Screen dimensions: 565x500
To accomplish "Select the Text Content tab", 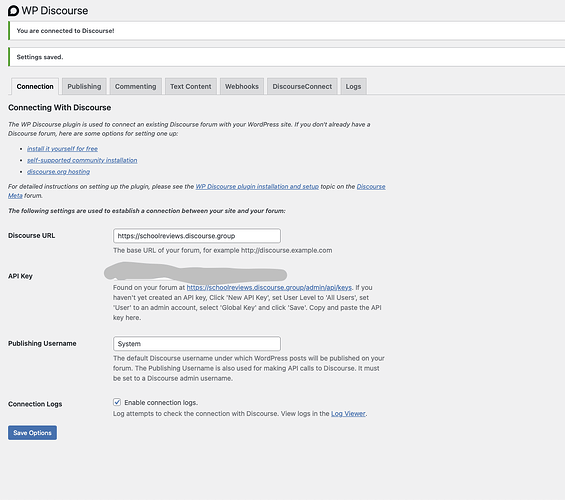I will pos(191,86).
